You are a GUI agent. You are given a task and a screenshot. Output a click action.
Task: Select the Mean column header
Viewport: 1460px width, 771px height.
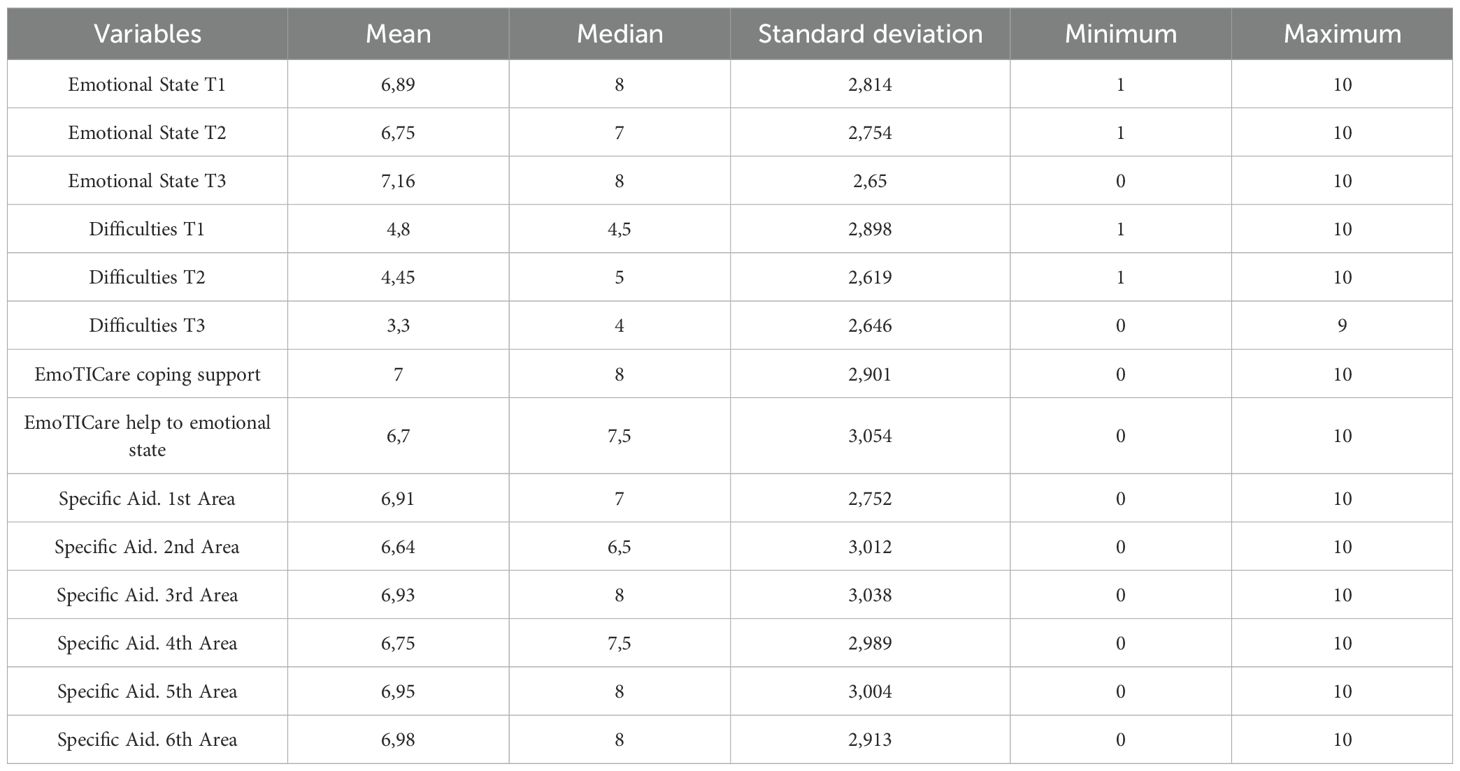tap(398, 34)
